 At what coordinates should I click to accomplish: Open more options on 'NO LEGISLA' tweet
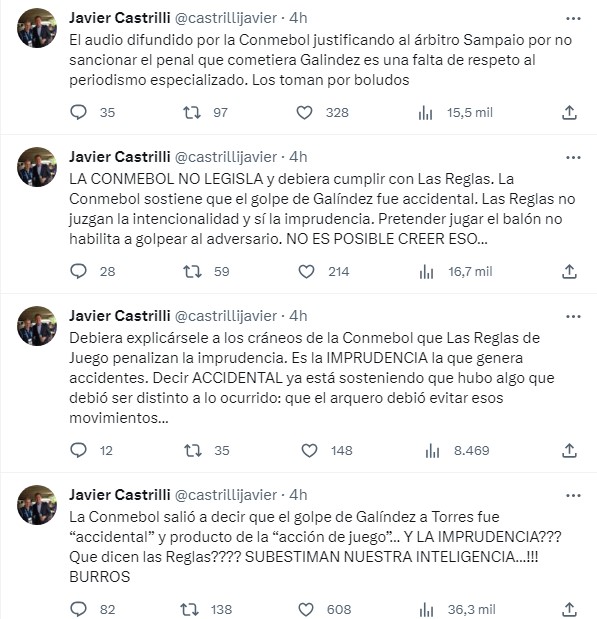[x=573, y=158]
